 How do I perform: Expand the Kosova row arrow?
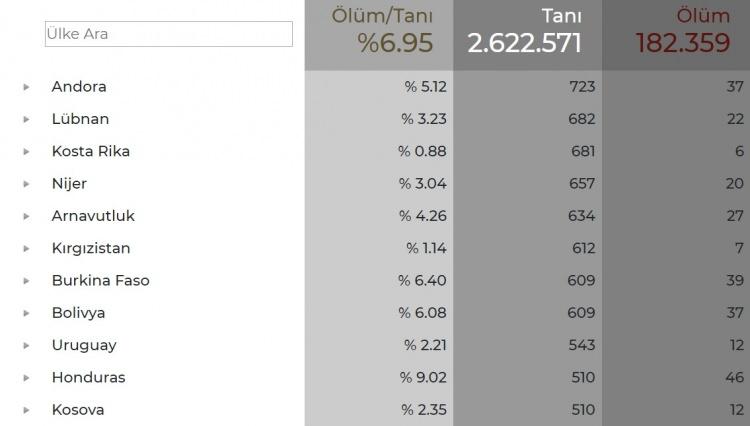pyautogui.click(x=27, y=410)
